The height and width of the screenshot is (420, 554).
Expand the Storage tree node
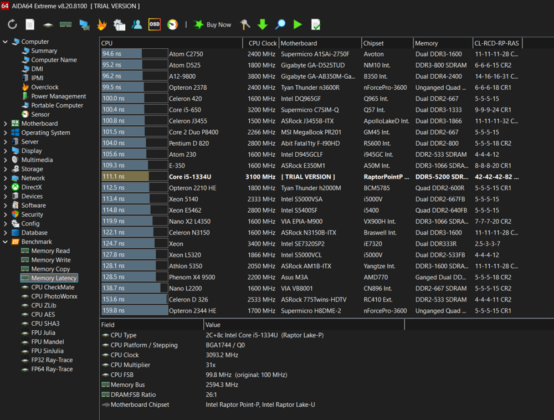[x=5, y=169]
